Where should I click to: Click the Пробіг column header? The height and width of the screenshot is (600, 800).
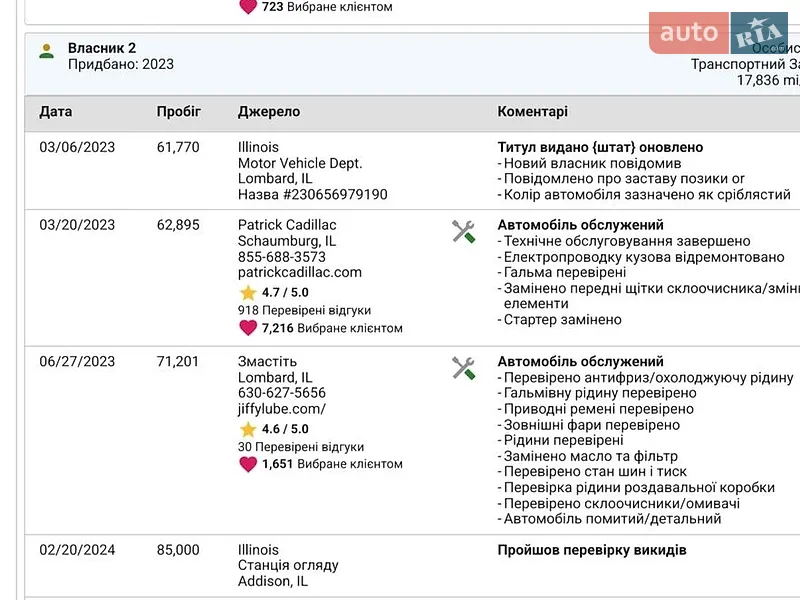tap(179, 112)
